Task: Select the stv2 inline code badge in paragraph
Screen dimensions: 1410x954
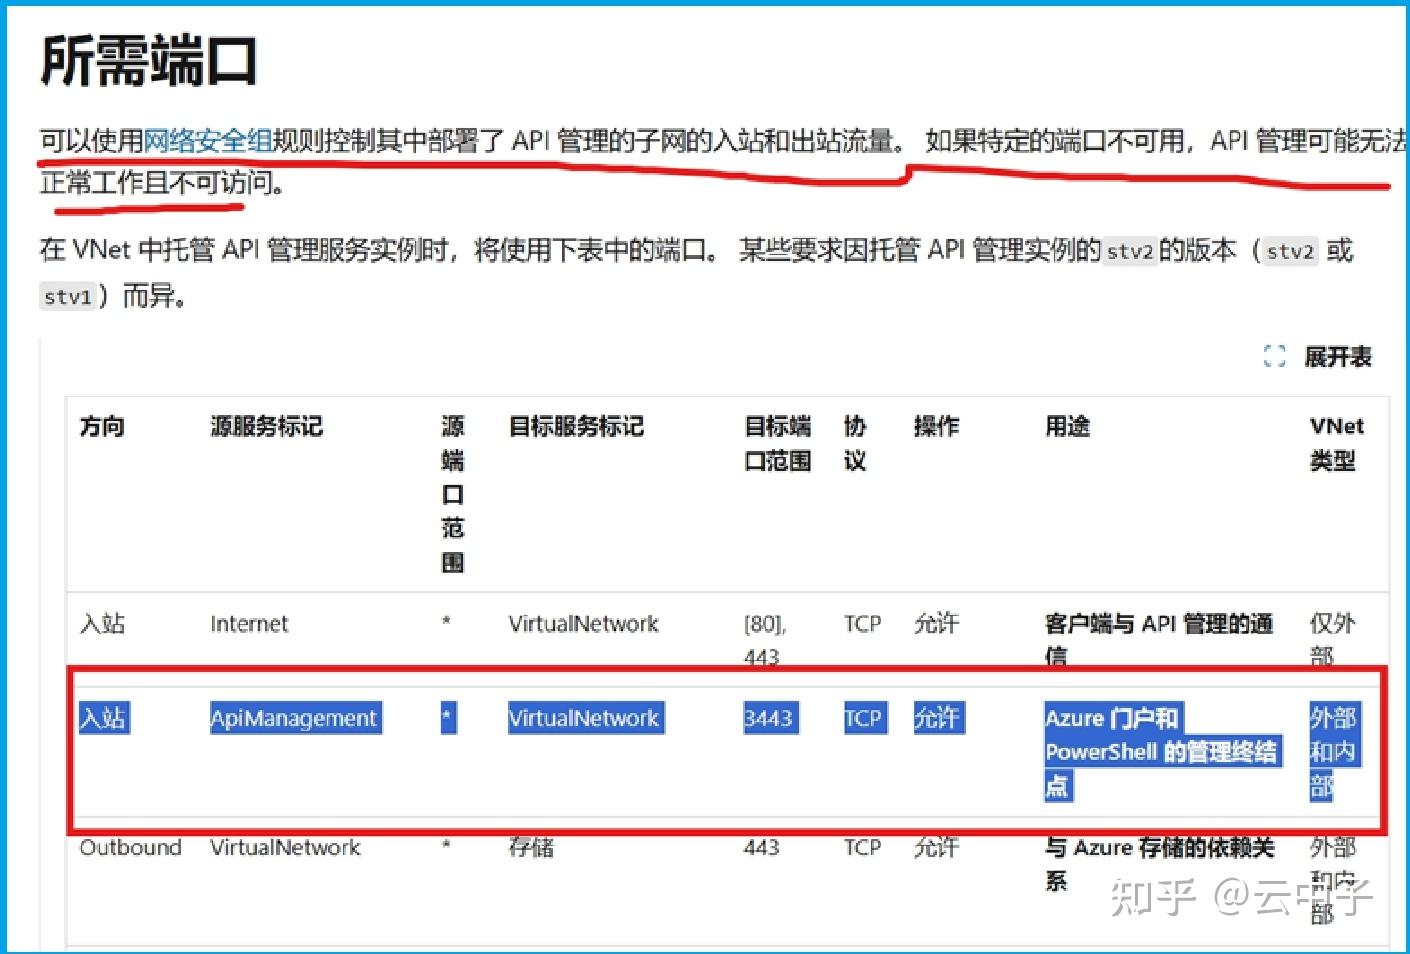Action: pos(1129,253)
